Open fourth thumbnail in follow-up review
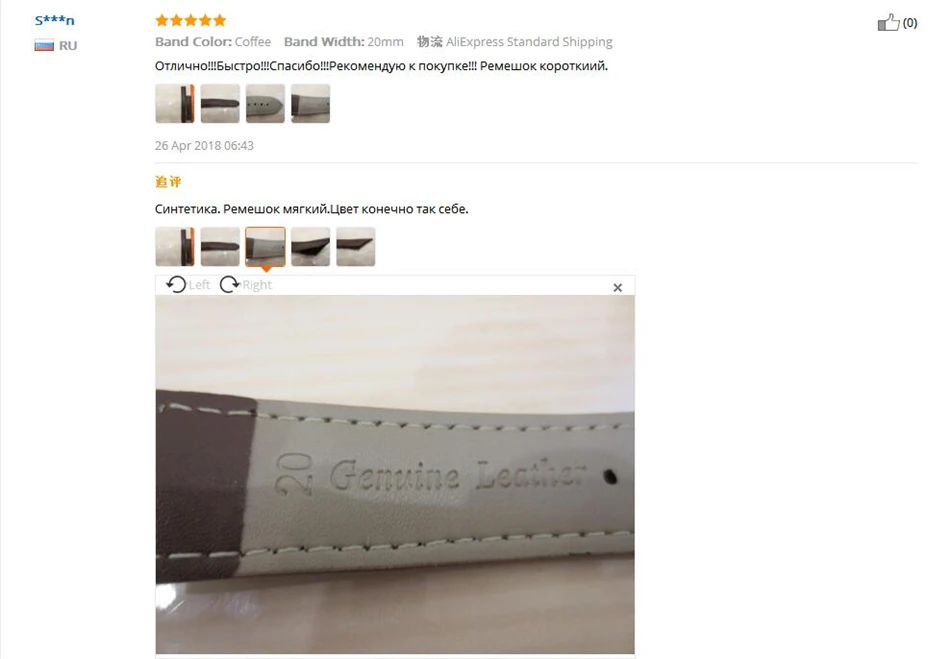Image resolution: width=950 pixels, height=659 pixels. pos(310,247)
